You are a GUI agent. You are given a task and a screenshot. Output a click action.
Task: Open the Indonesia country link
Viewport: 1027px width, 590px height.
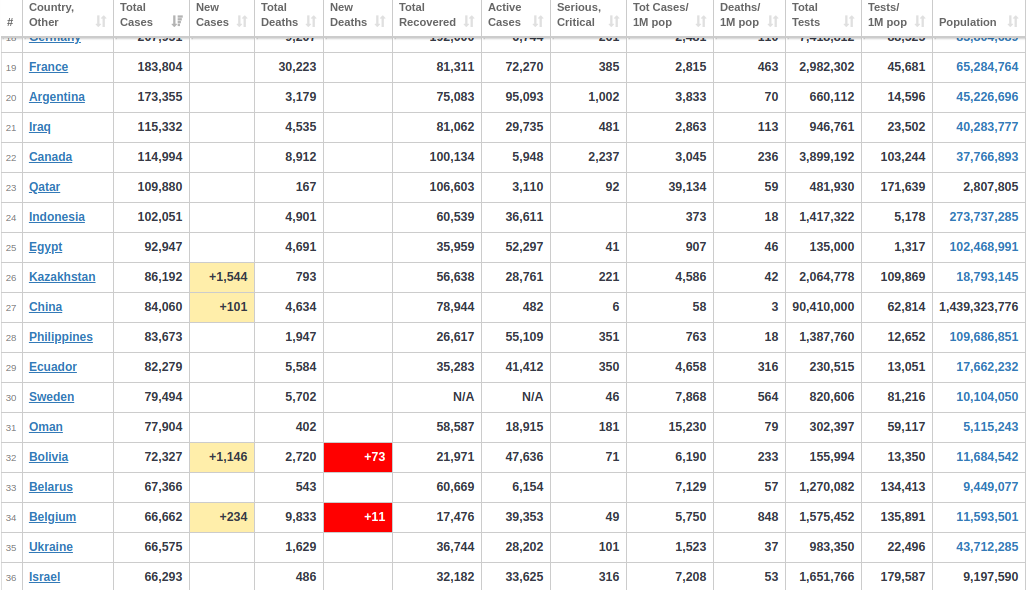(57, 217)
